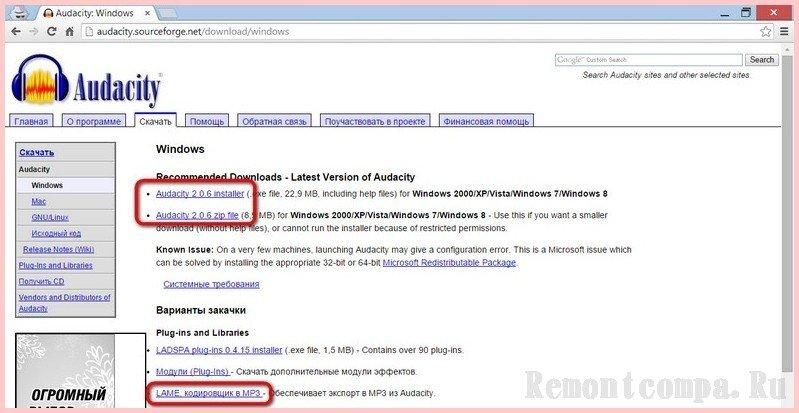
Task: Click the Audacity sidebar section label
Action: pos(34,169)
